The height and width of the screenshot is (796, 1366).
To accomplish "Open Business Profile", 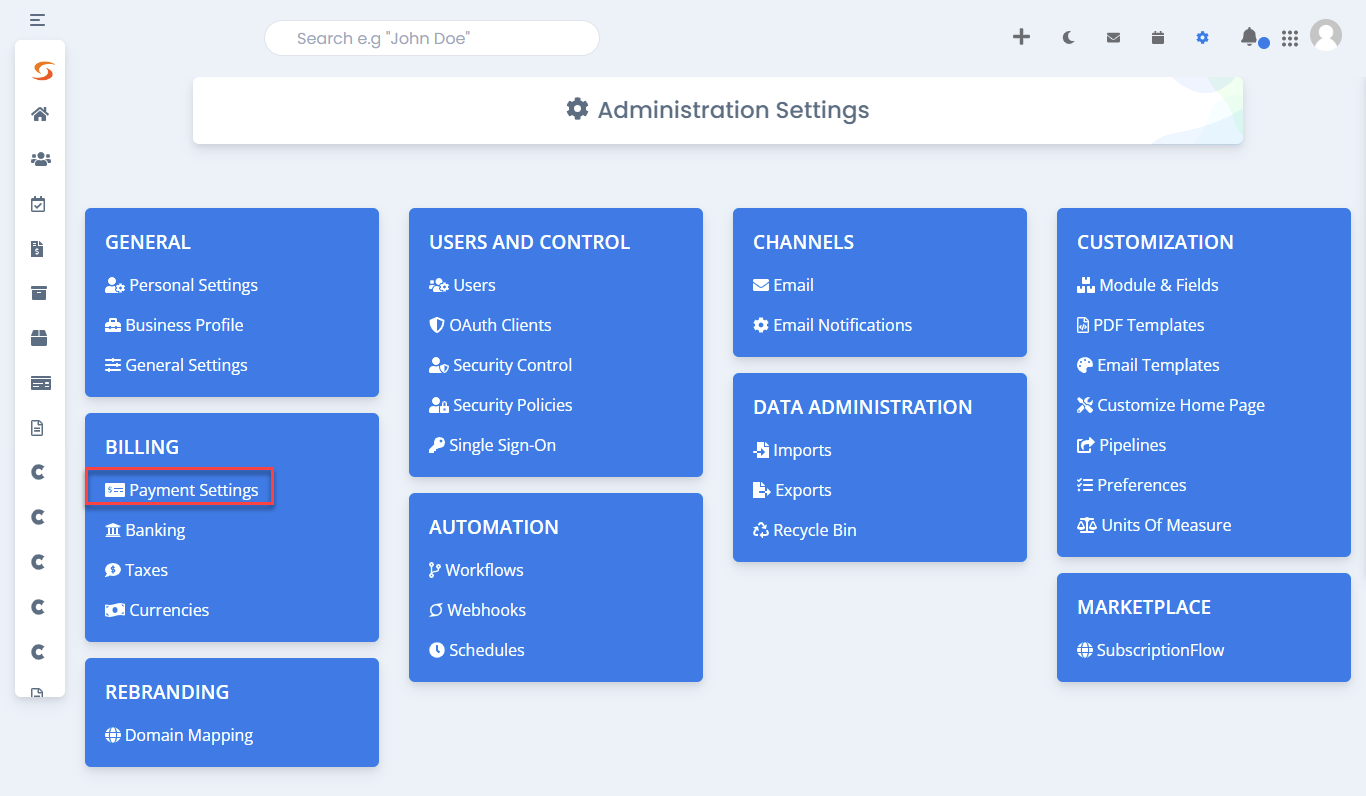I will (175, 325).
